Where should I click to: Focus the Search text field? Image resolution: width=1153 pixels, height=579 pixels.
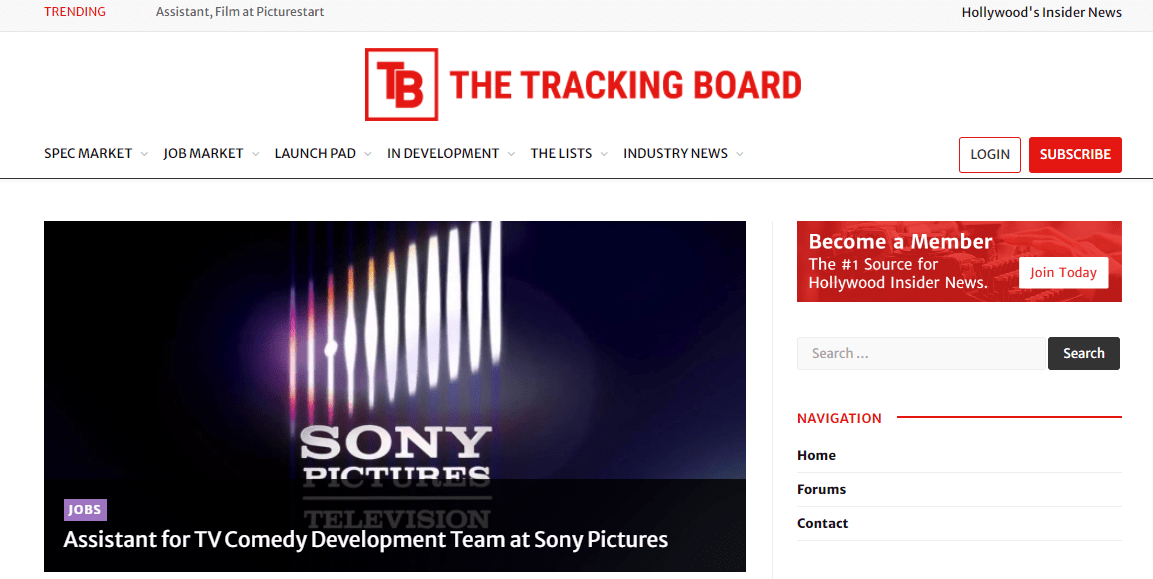pyautogui.click(x=920, y=353)
